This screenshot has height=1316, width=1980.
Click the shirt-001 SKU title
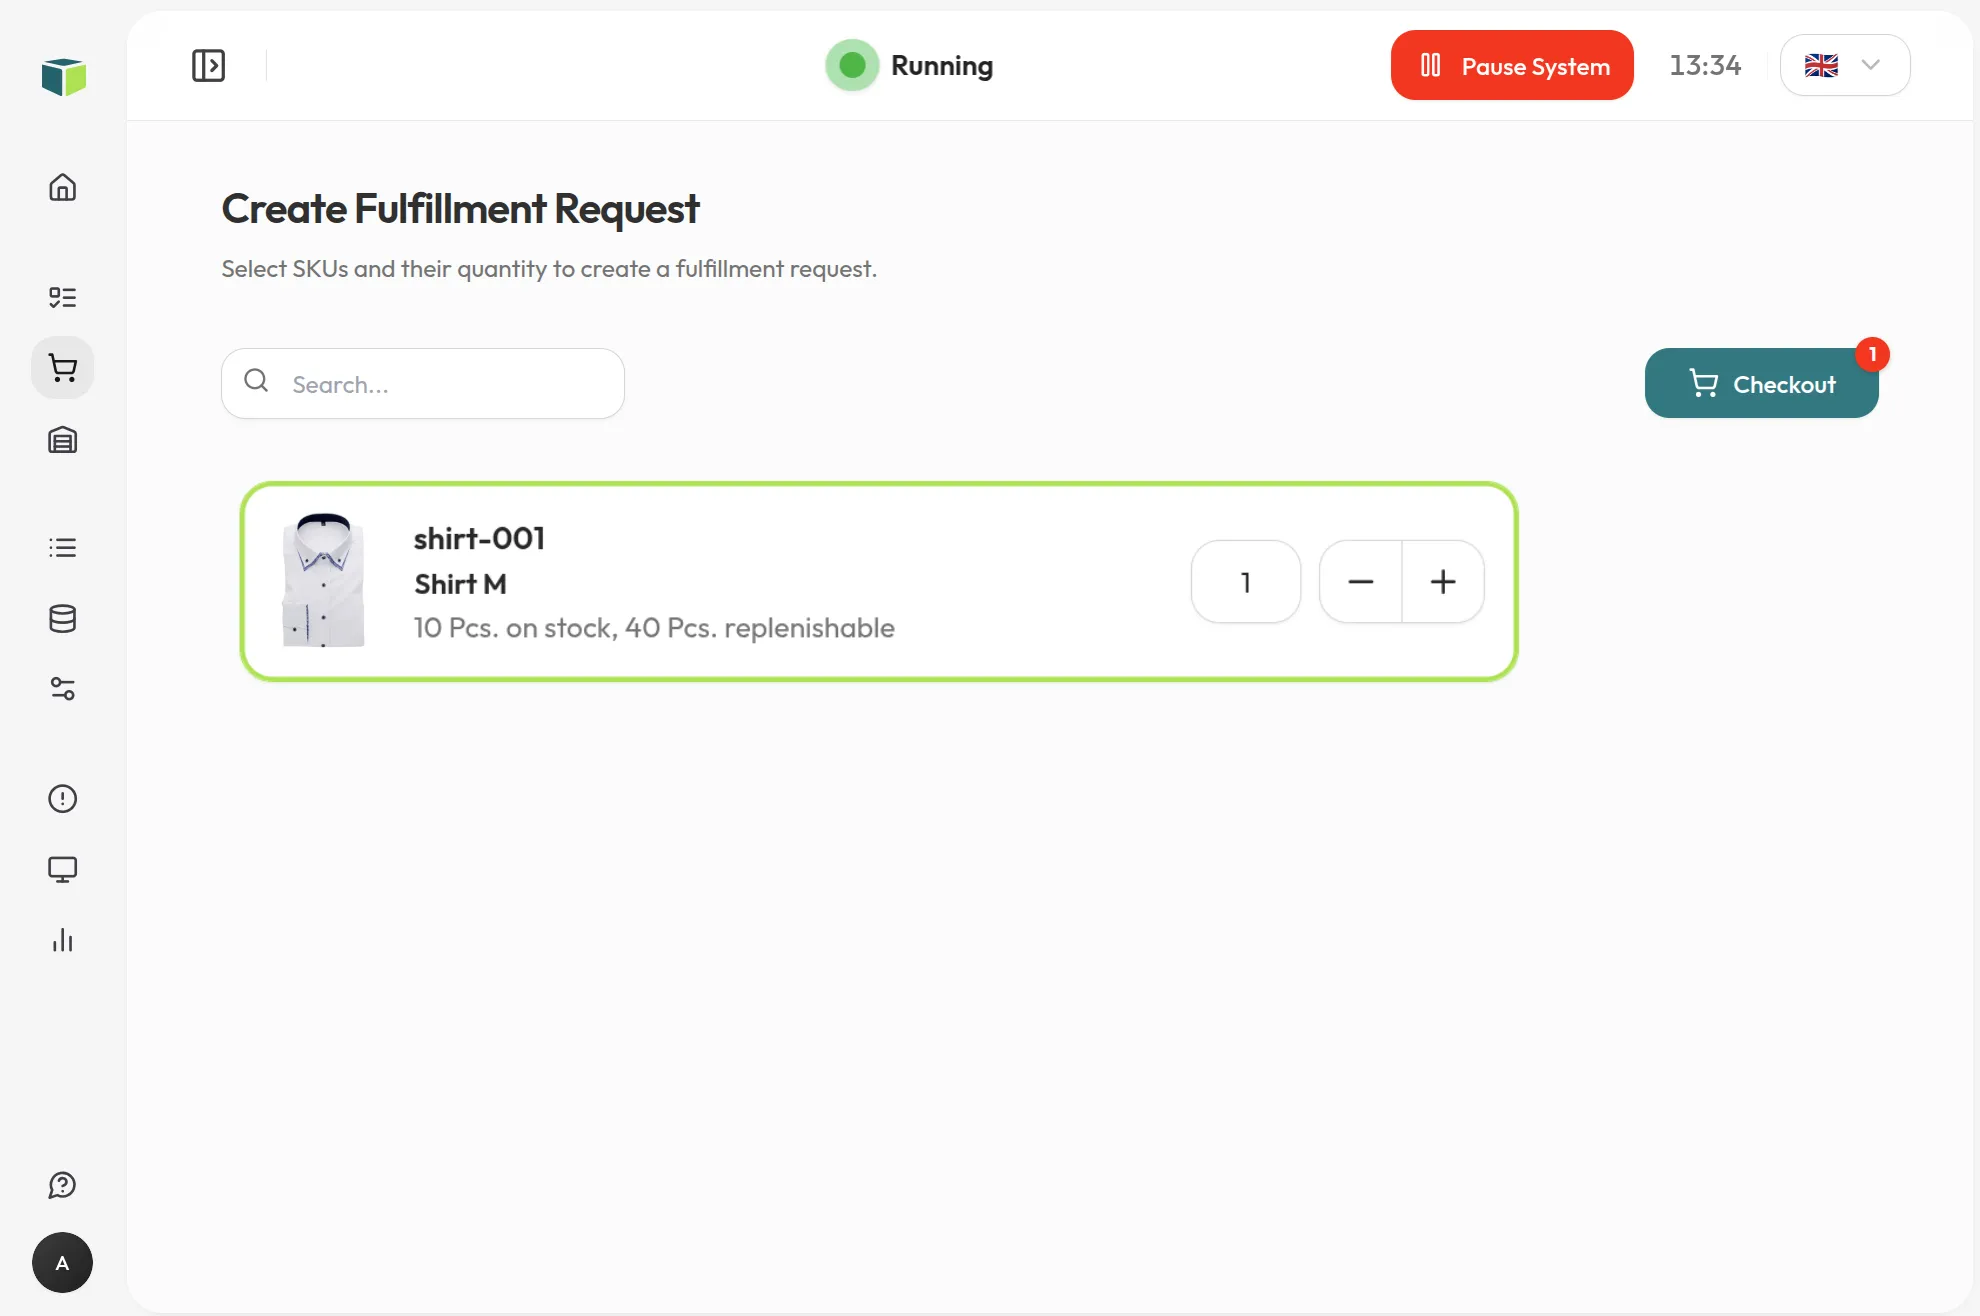[480, 539]
